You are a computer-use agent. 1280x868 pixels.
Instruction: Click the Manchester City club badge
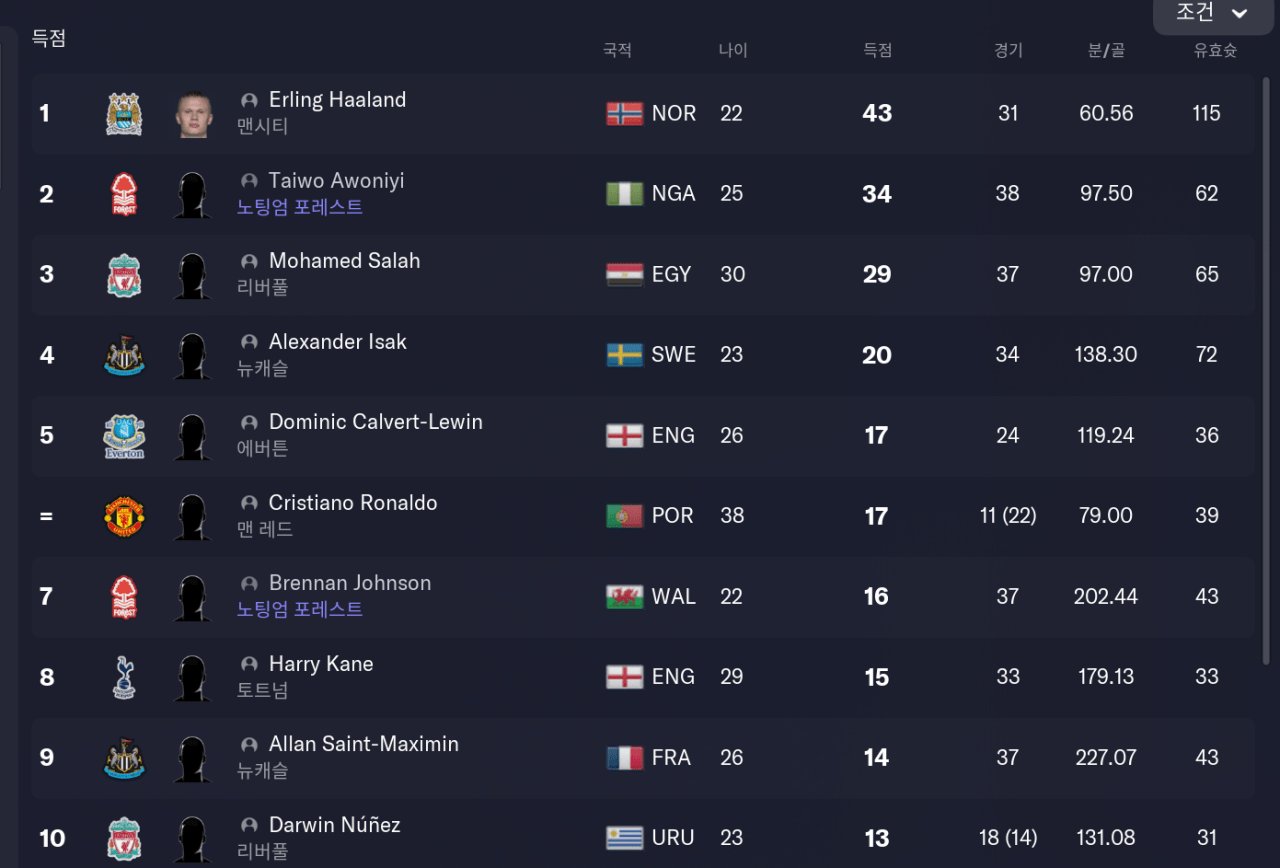coord(124,114)
